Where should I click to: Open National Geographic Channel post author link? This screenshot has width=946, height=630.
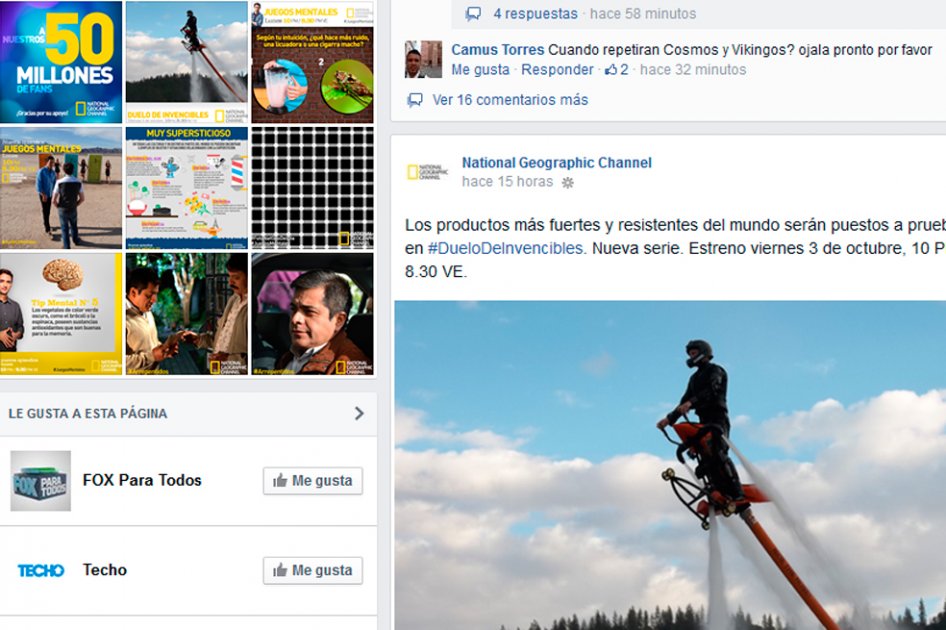(557, 162)
